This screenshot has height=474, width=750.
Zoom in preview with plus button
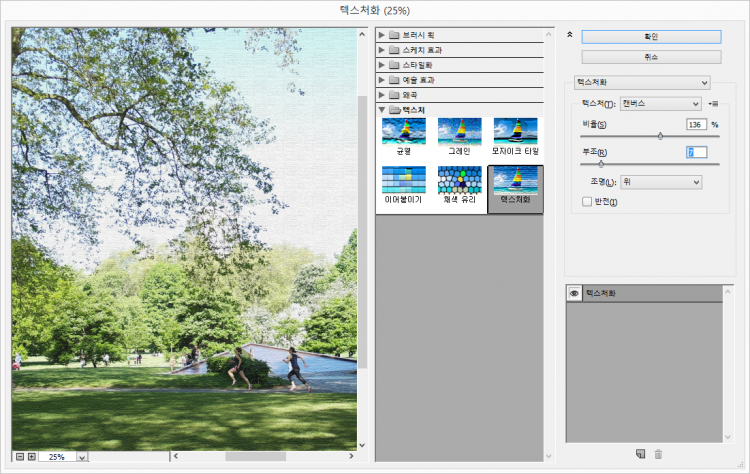[31, 456]
